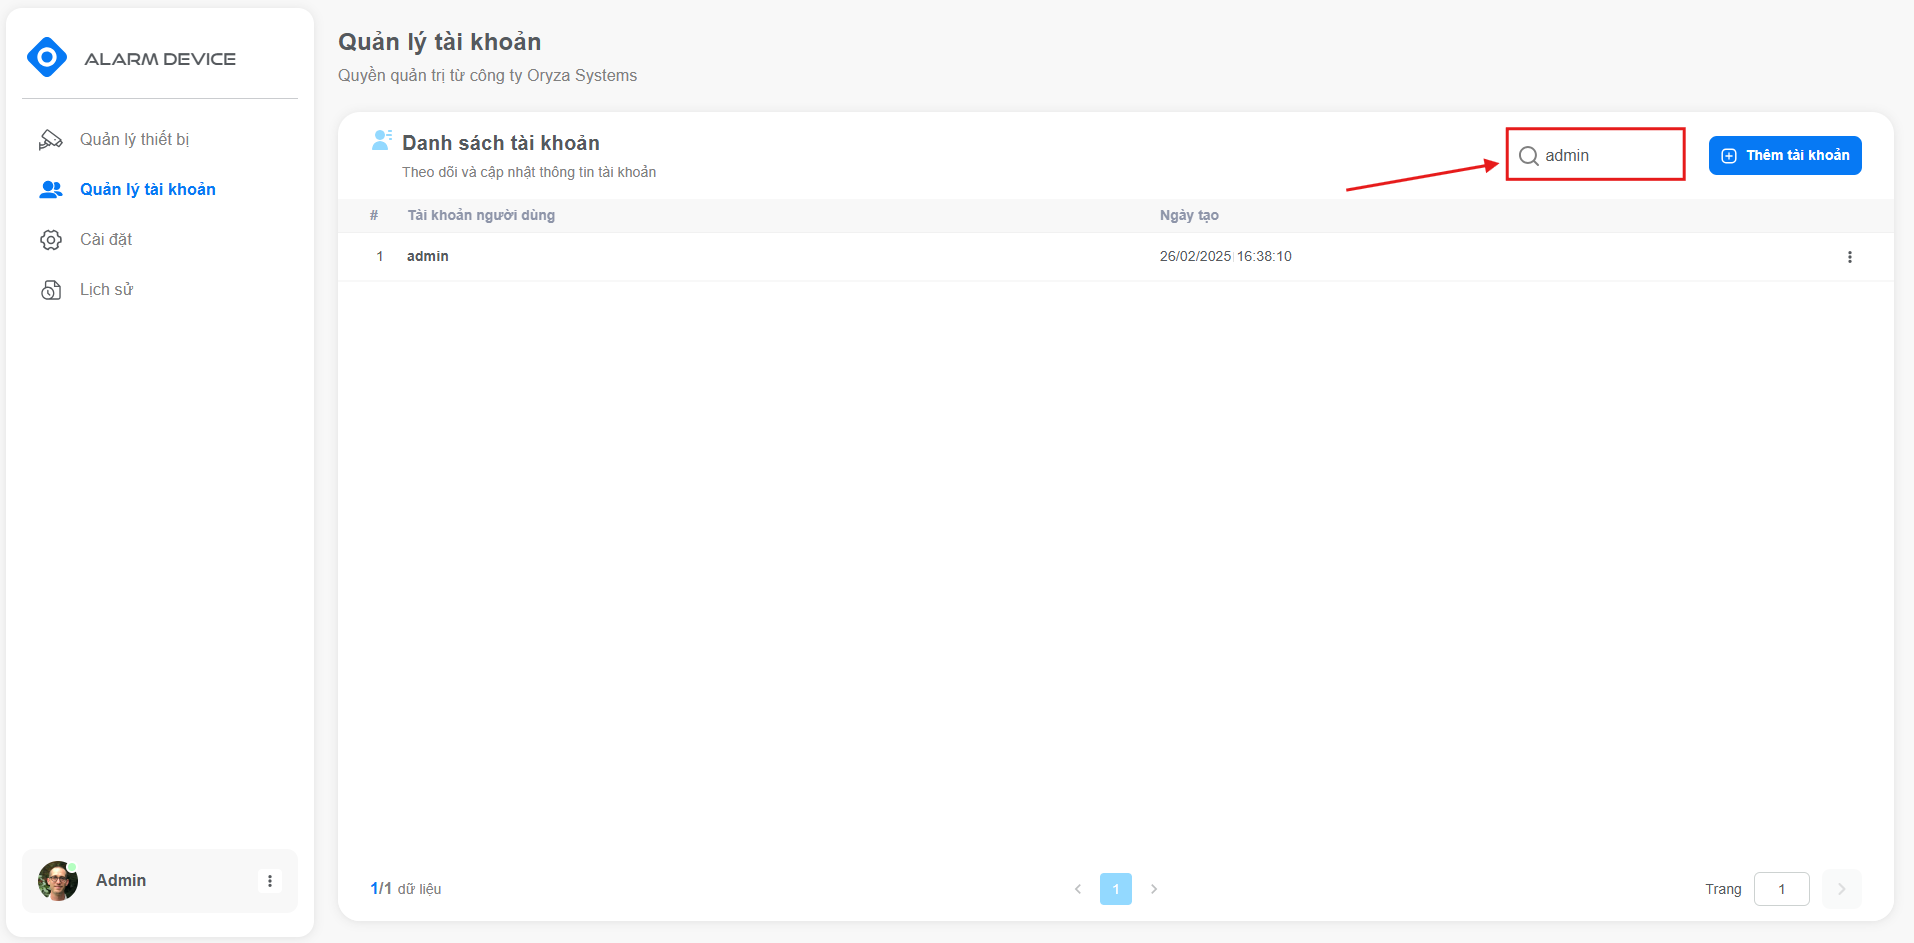Open Cài đặt settings menu
1914x943 pixels.
point(105,239)
